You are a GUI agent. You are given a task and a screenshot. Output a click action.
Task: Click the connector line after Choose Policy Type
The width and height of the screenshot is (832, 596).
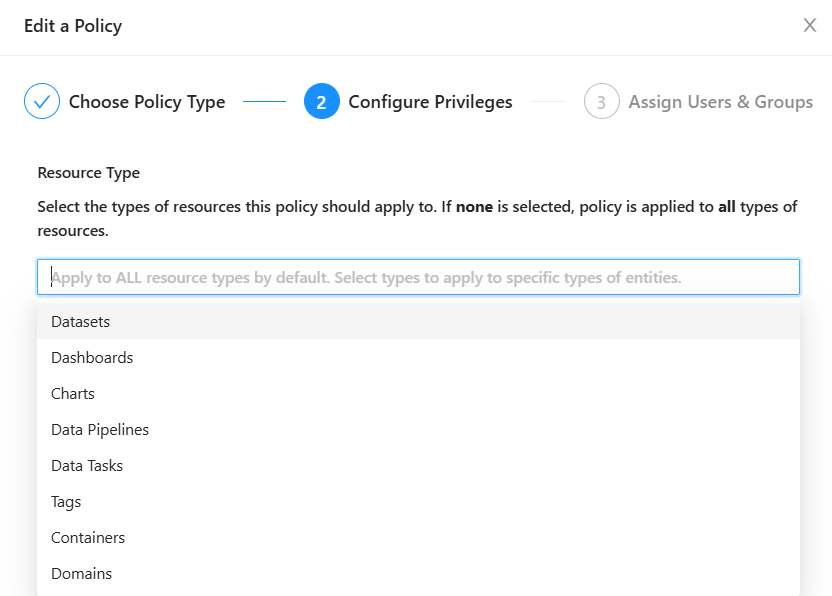[264, 102]
